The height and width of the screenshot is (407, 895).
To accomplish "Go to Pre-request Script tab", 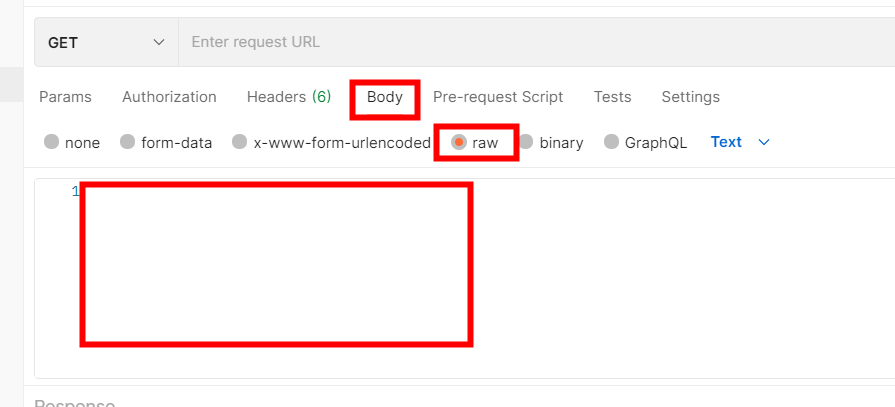I will point(498,97).
